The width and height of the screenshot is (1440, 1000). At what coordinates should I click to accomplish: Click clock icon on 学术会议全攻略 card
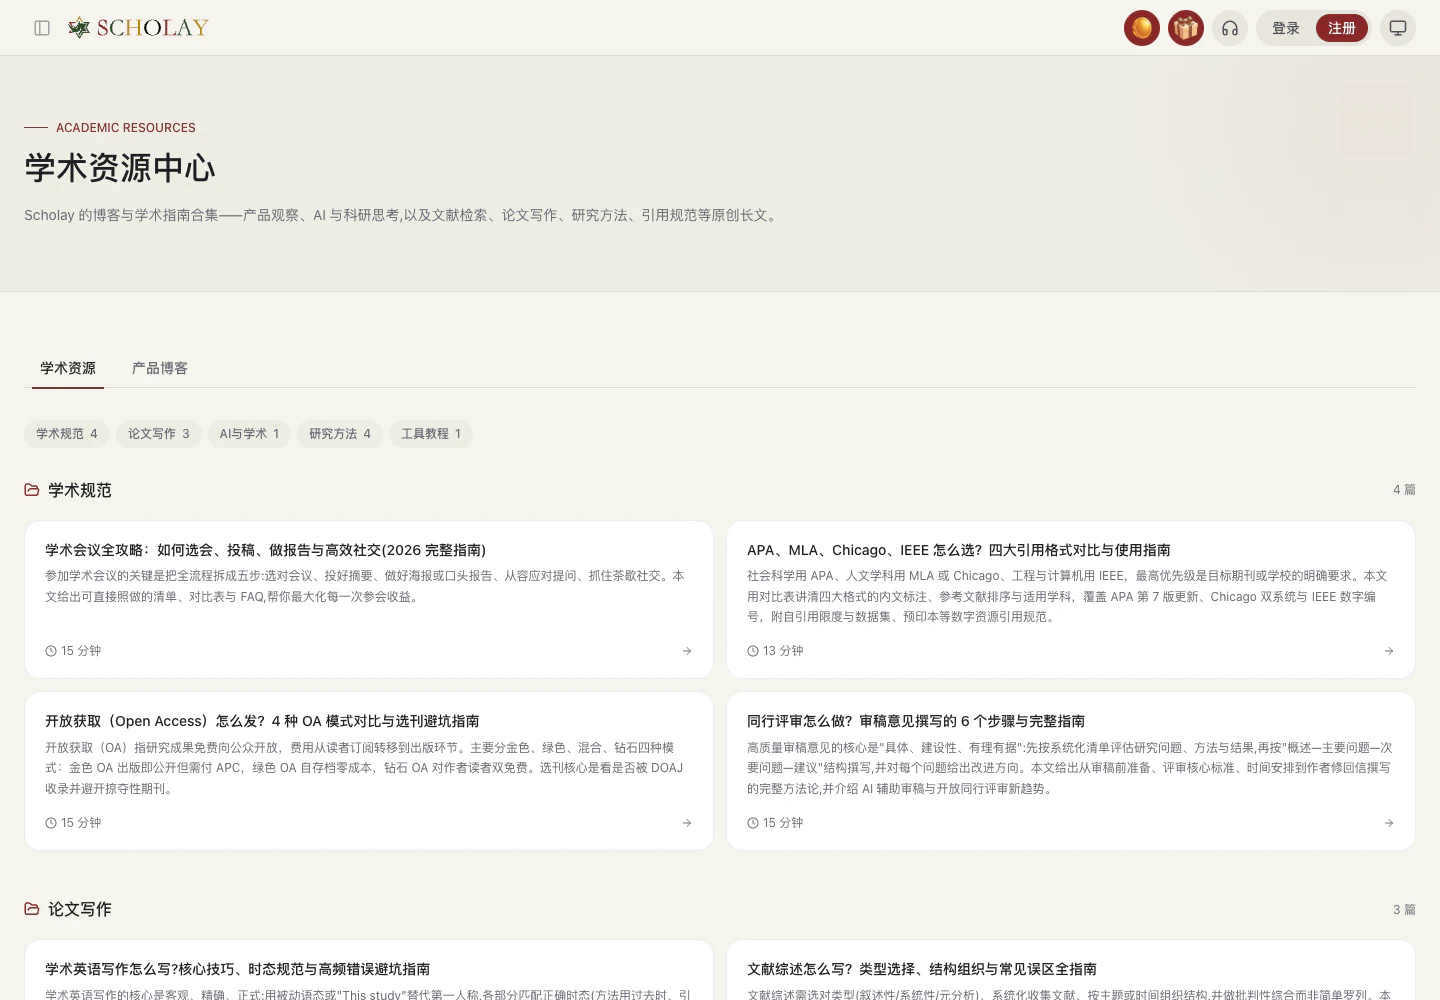51,651
